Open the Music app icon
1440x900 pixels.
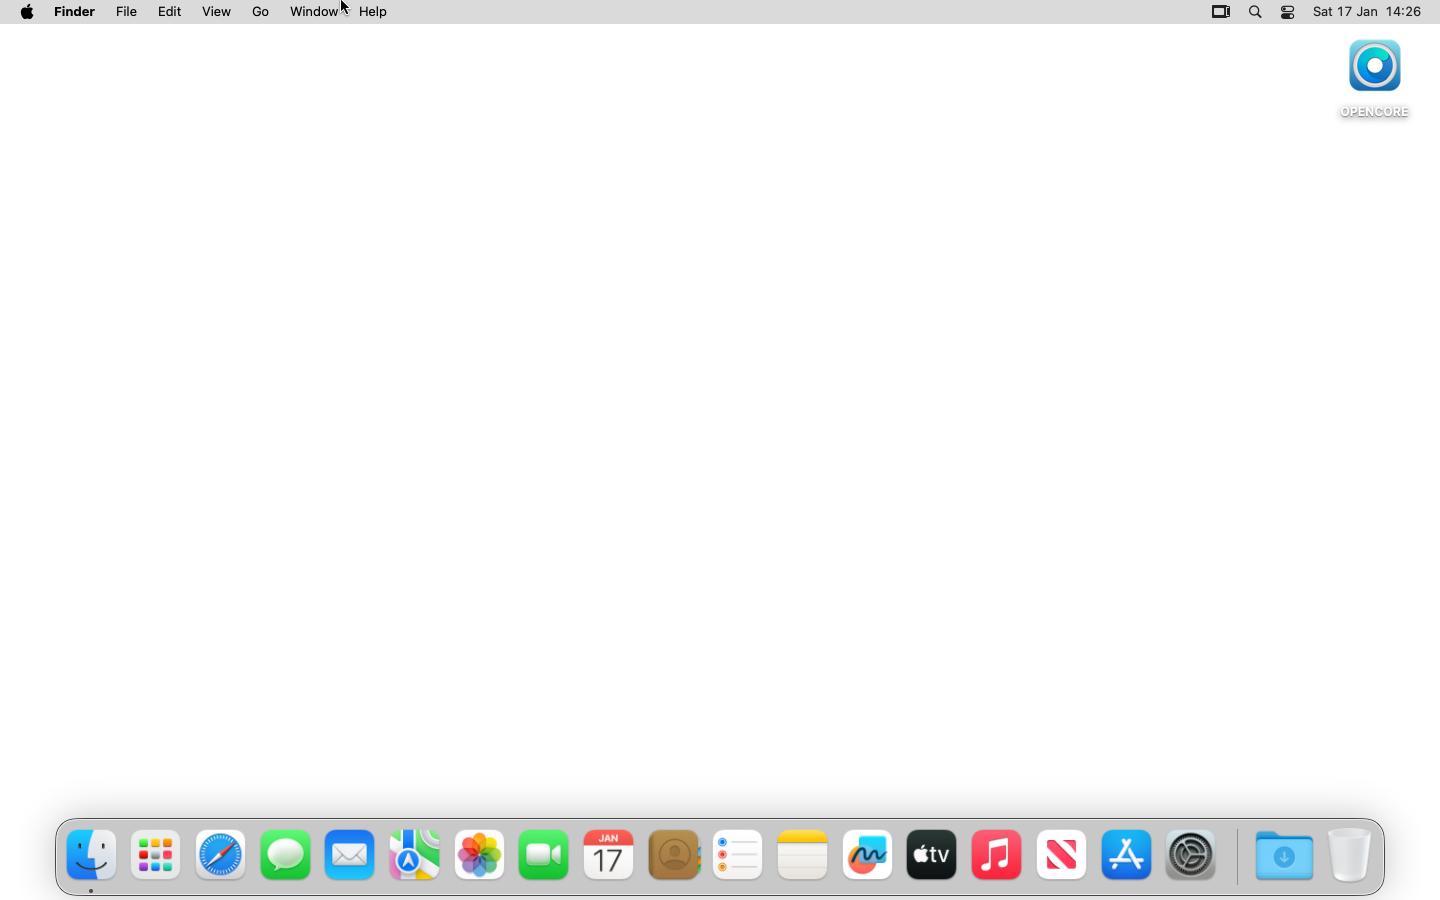click(997, 855)
